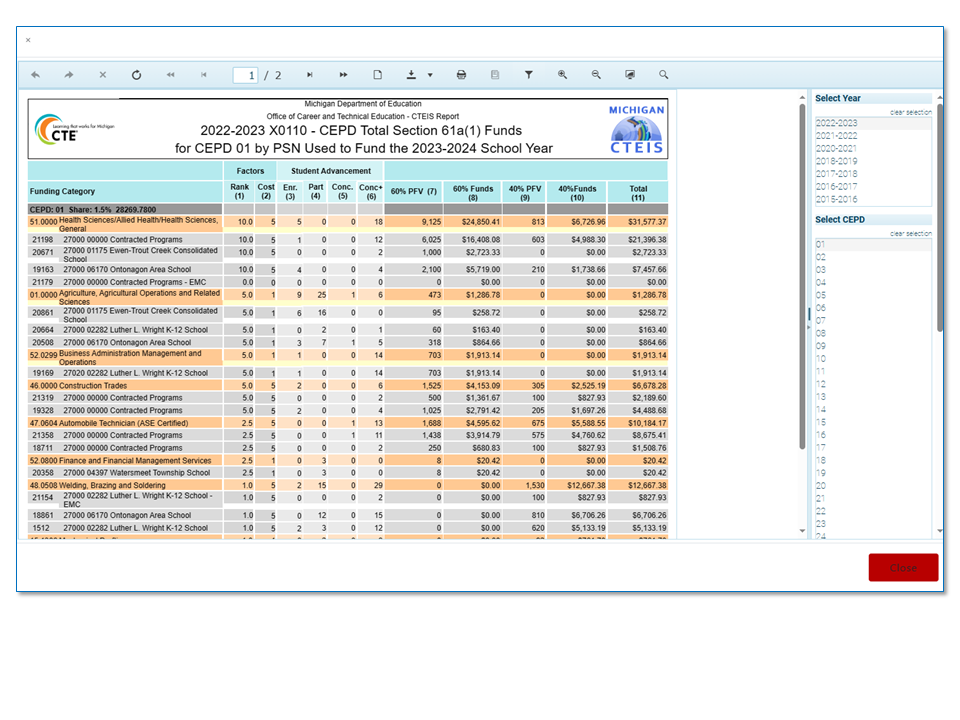Viewport: 960px width, 720px height.
Task: Select year 2021-2022 in the list
Action: pyautogui.click(x=836, y=136)
